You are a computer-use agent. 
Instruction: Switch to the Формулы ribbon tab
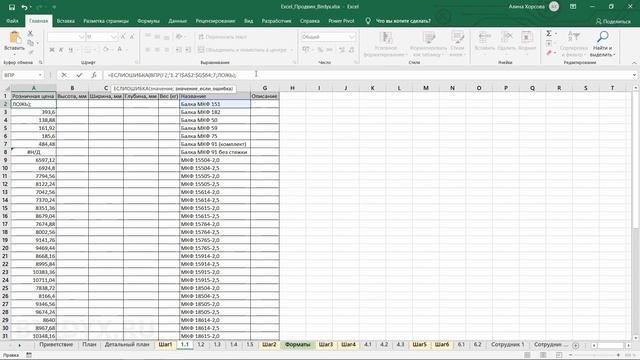[x=148, y=21]
